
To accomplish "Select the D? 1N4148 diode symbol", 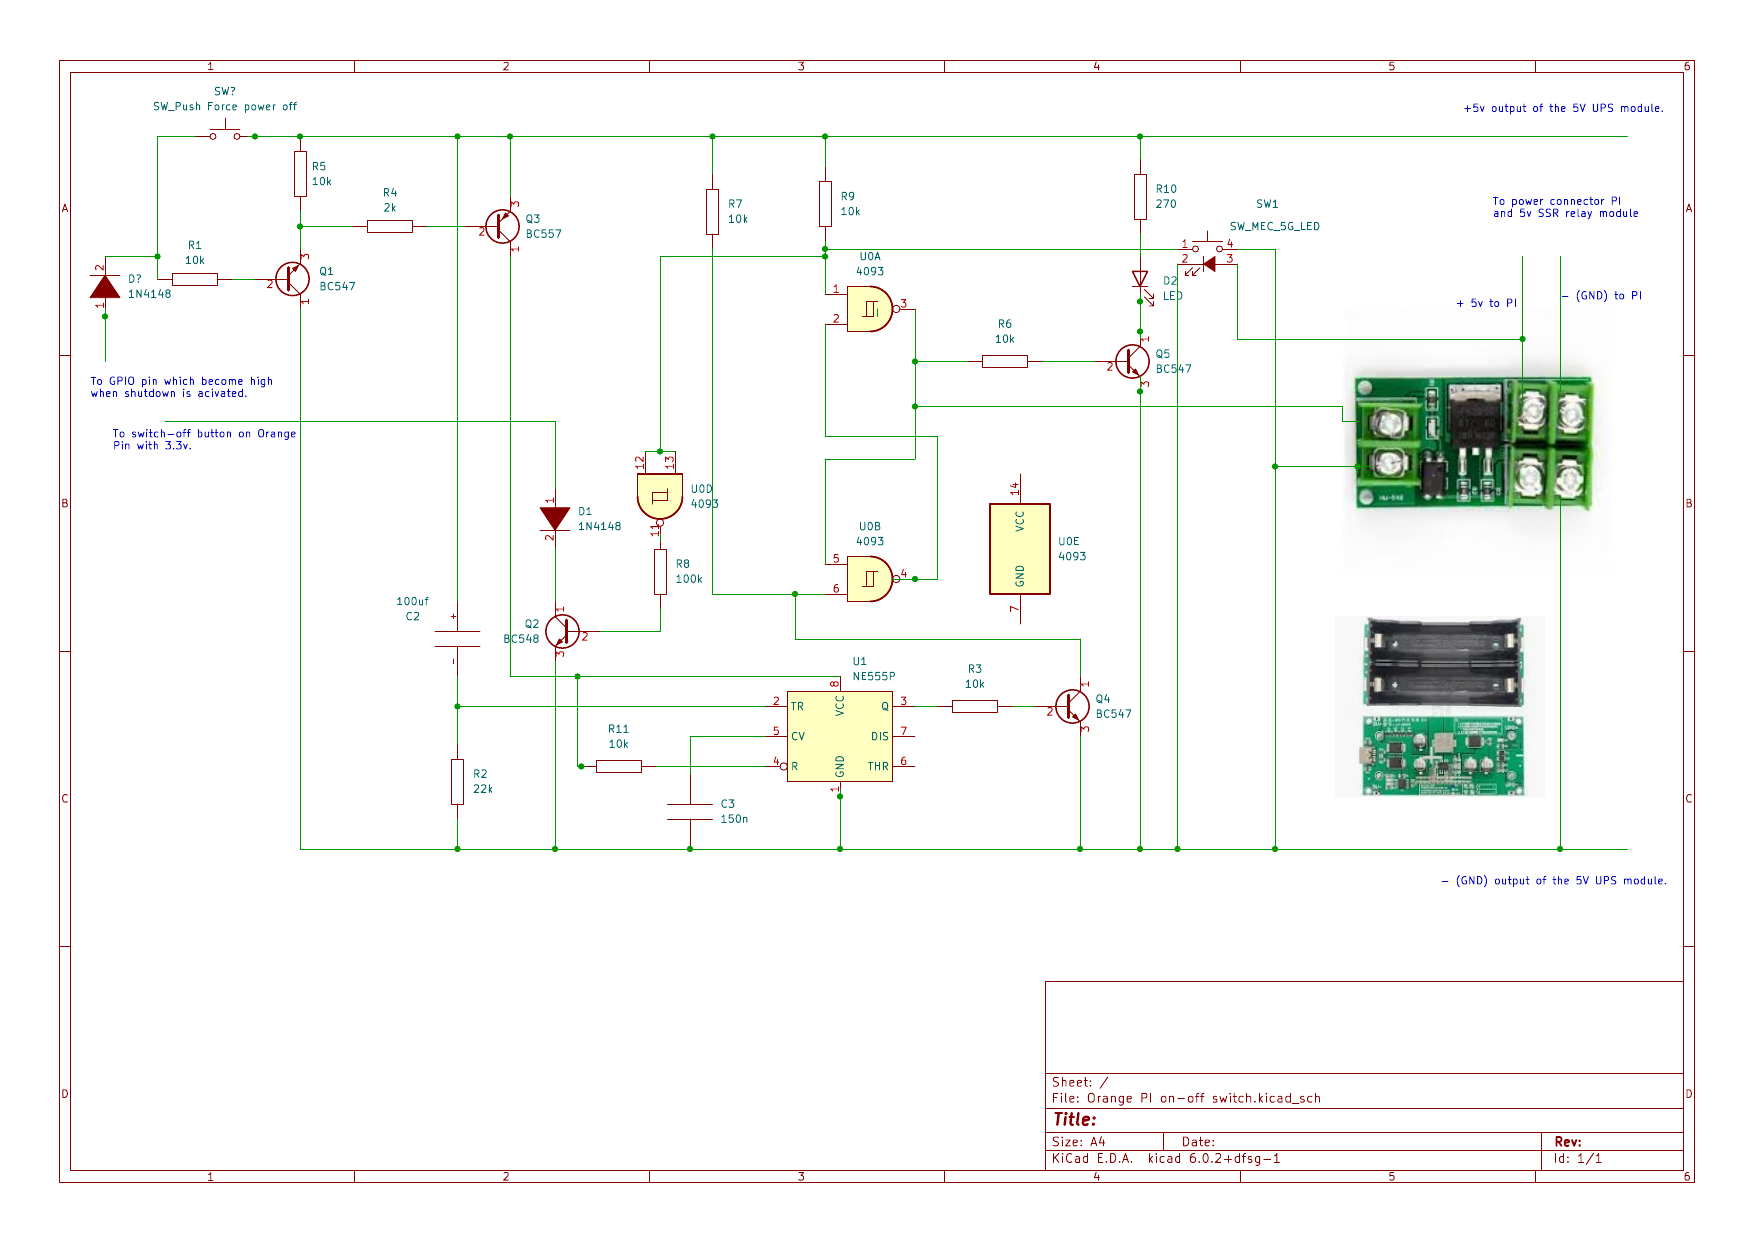I will [105, 286].
